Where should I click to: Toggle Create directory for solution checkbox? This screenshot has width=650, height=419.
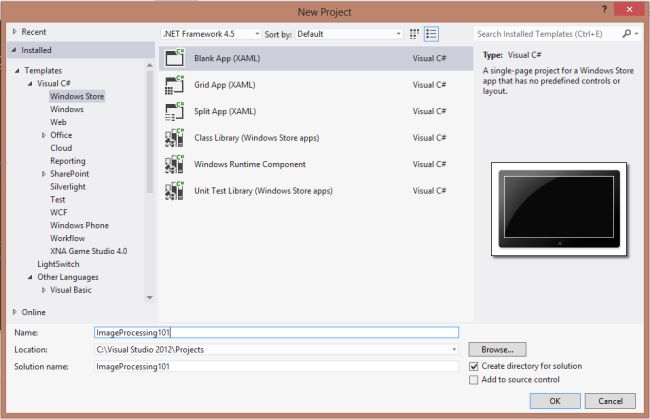(473, 366)
